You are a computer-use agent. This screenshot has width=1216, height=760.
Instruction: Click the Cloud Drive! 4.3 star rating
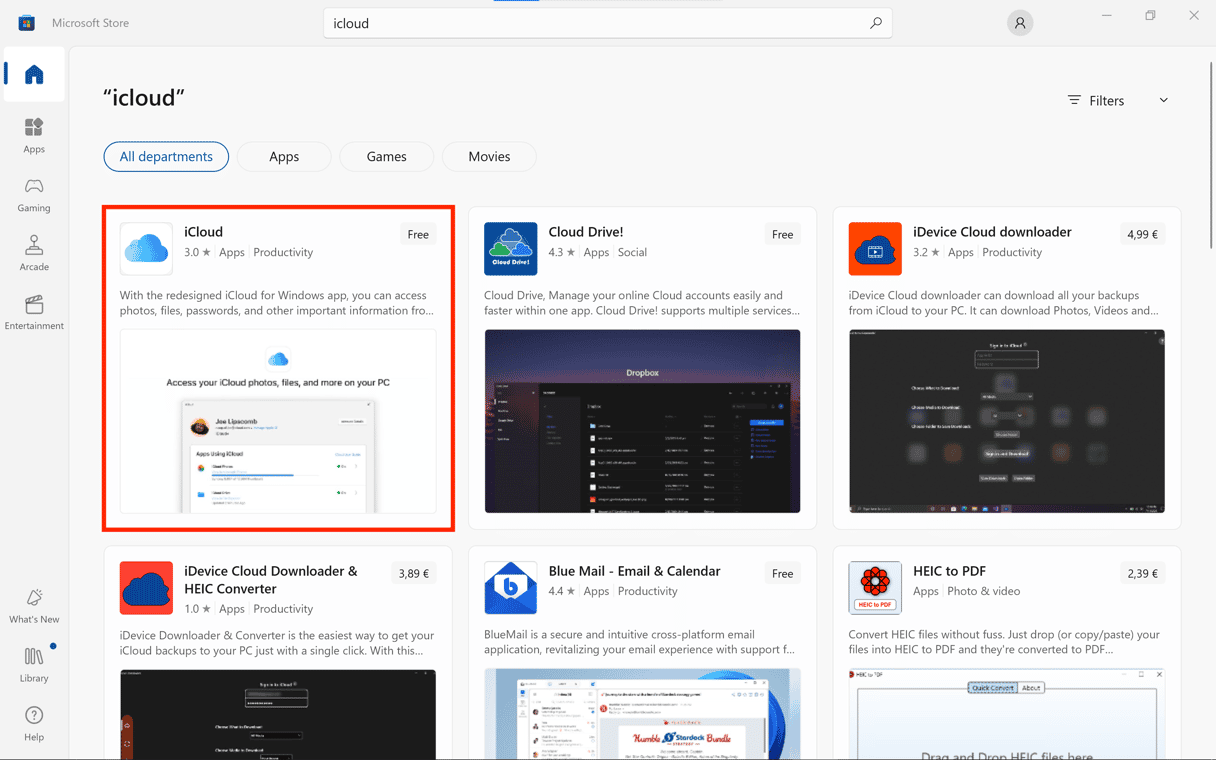coord(562,252)
